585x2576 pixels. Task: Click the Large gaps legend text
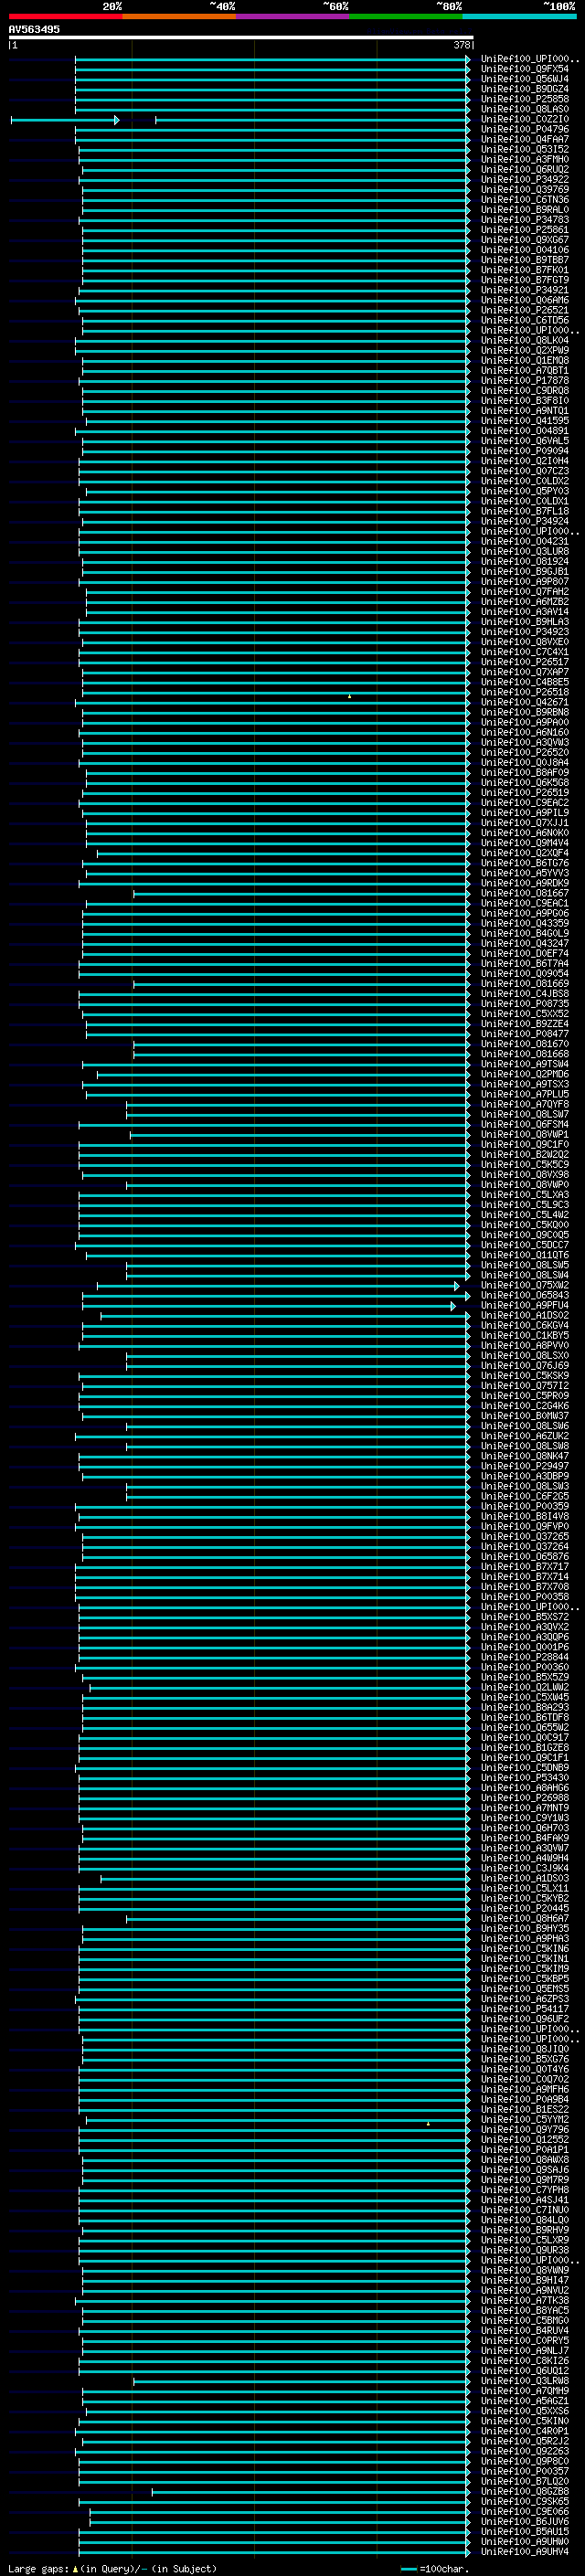tap(38, 2568)
